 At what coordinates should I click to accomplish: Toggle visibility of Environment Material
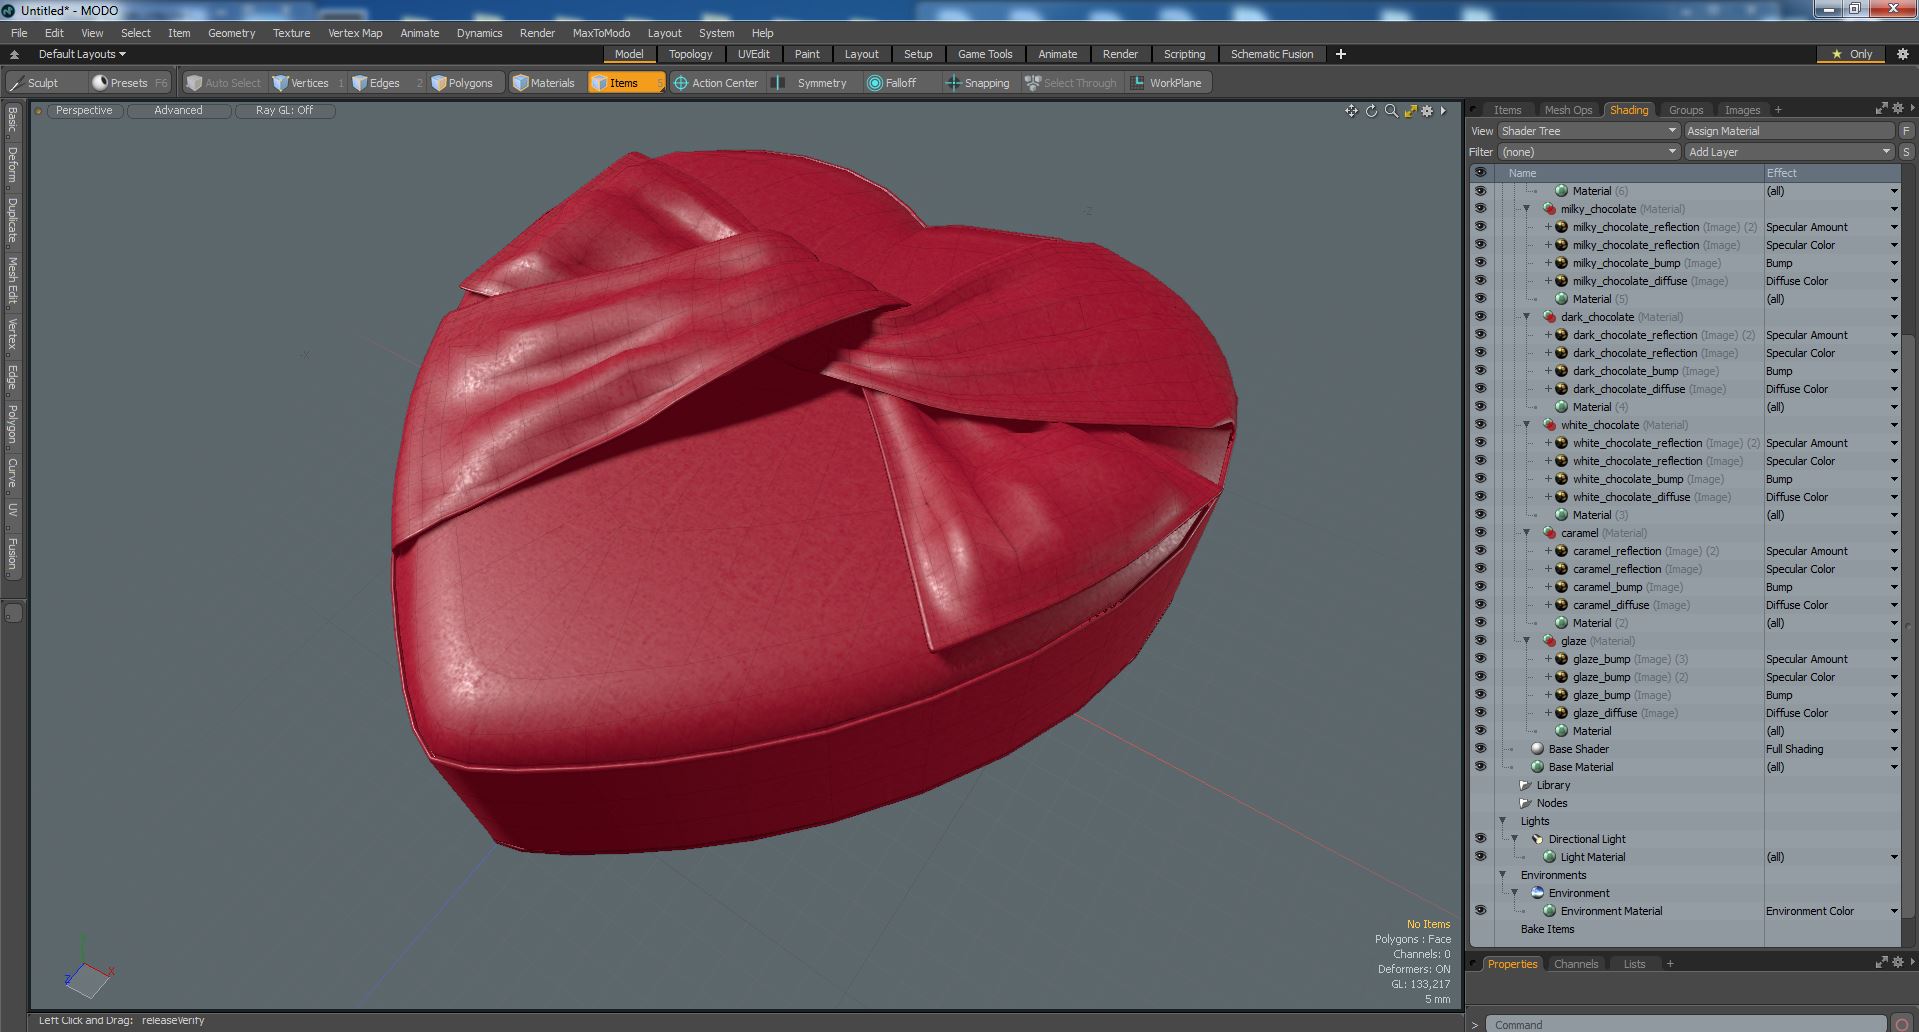coord(1480,911)
